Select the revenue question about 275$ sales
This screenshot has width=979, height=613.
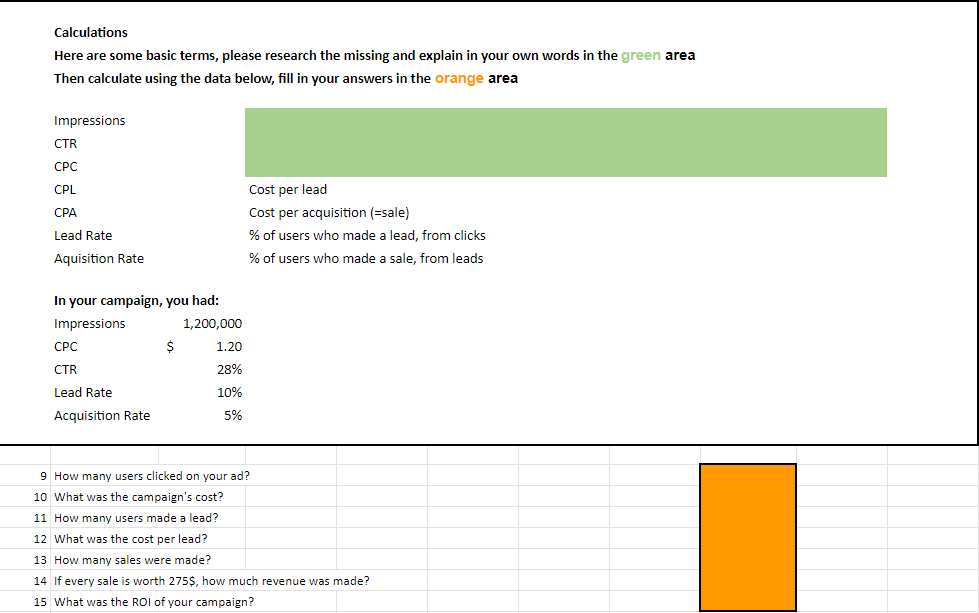click(212, 581)
